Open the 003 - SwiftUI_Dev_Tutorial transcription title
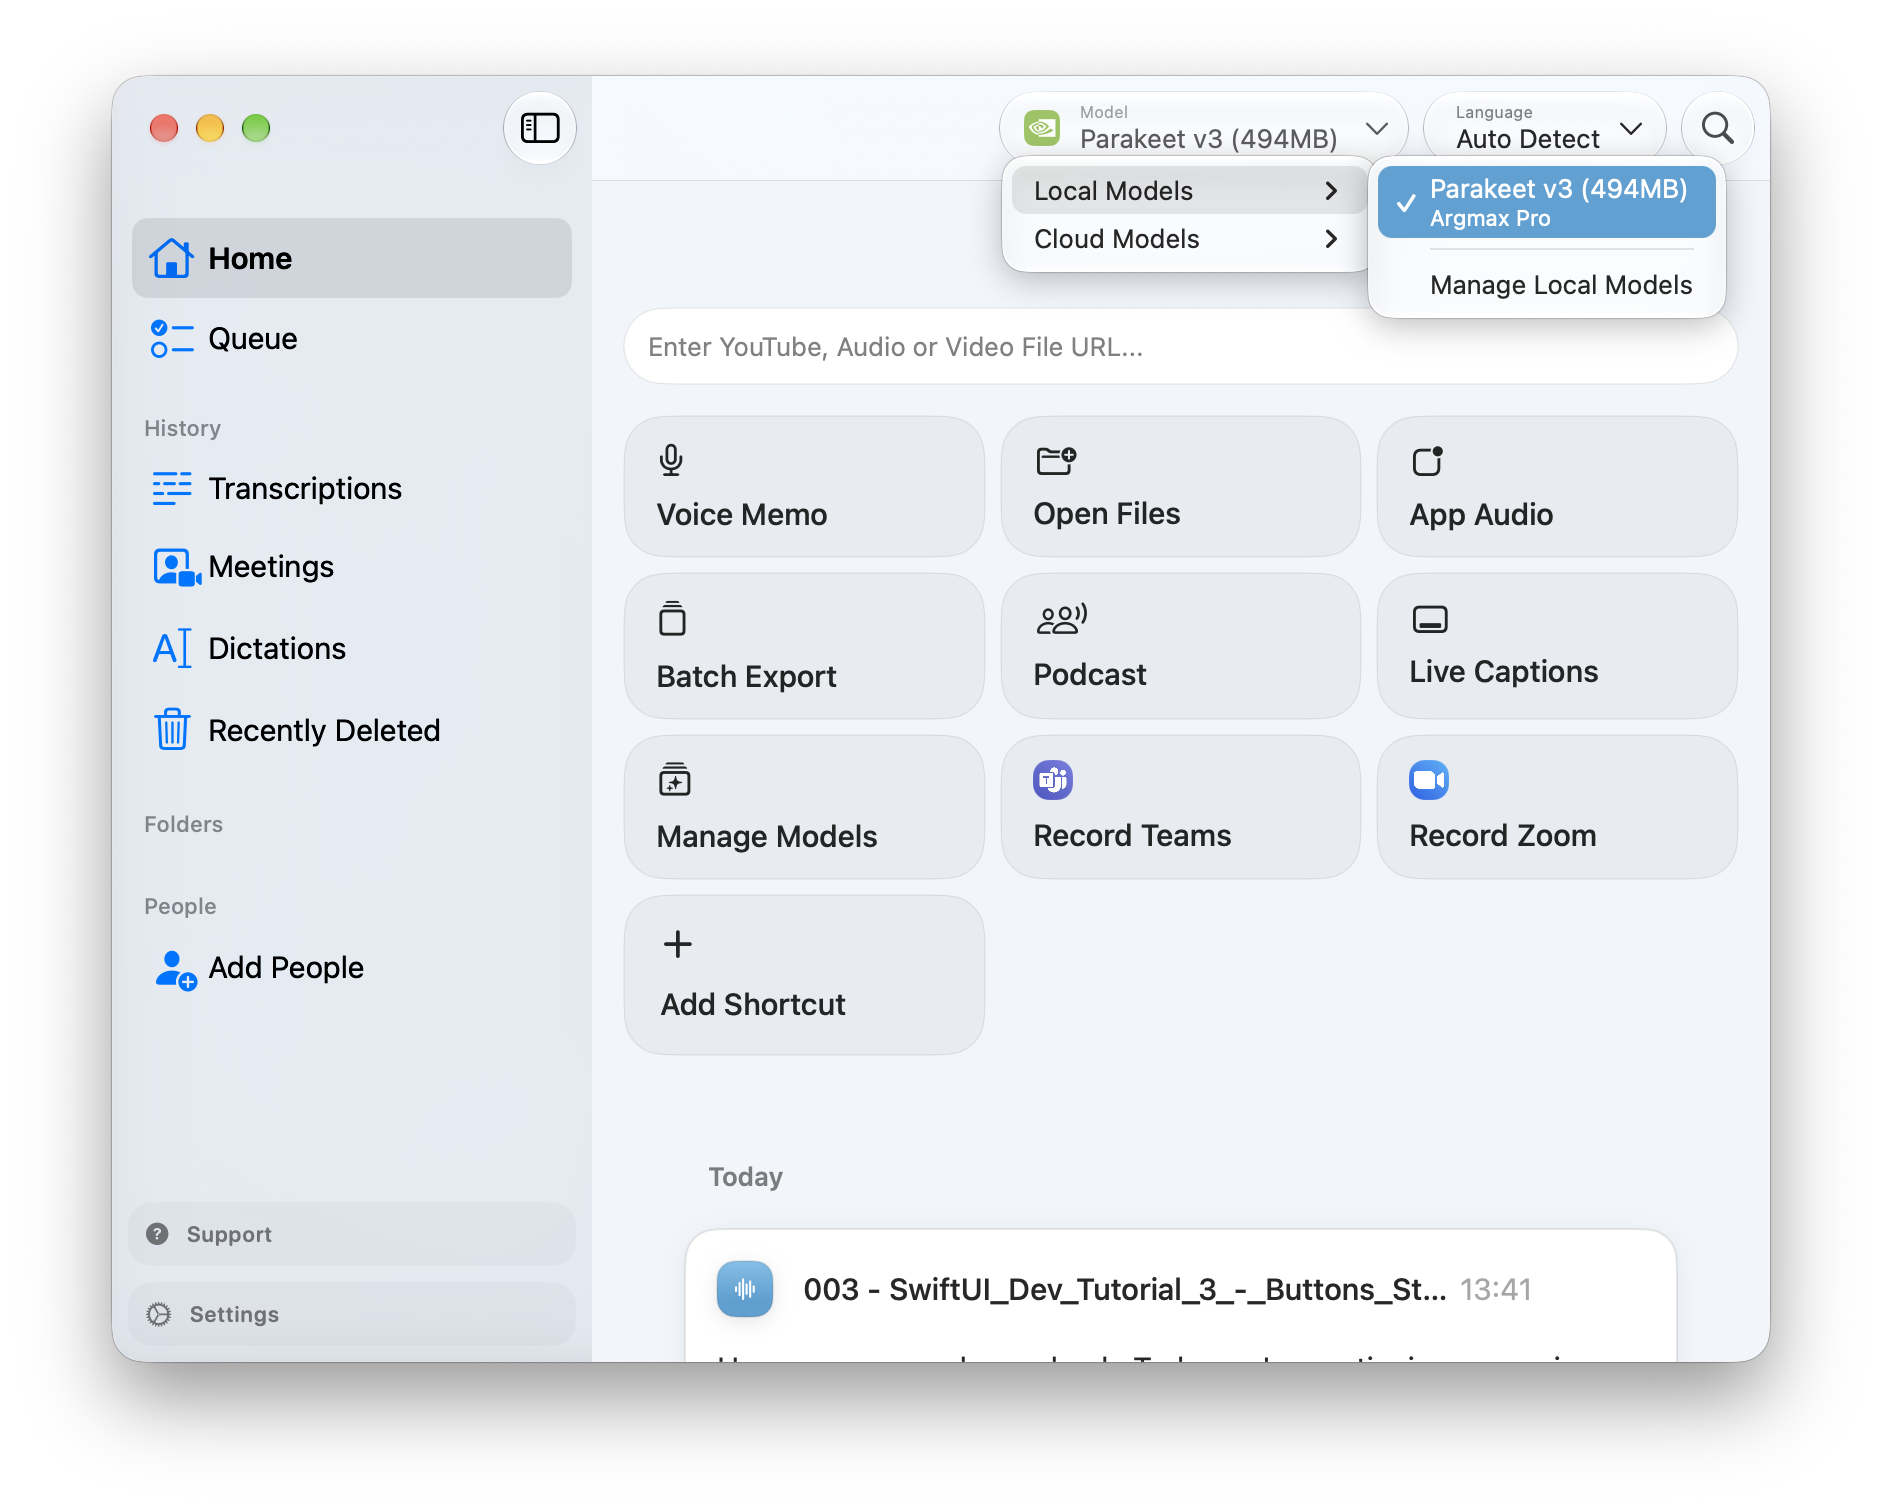This screenshot has height=1510, width=1882. click(1125, 1290)
